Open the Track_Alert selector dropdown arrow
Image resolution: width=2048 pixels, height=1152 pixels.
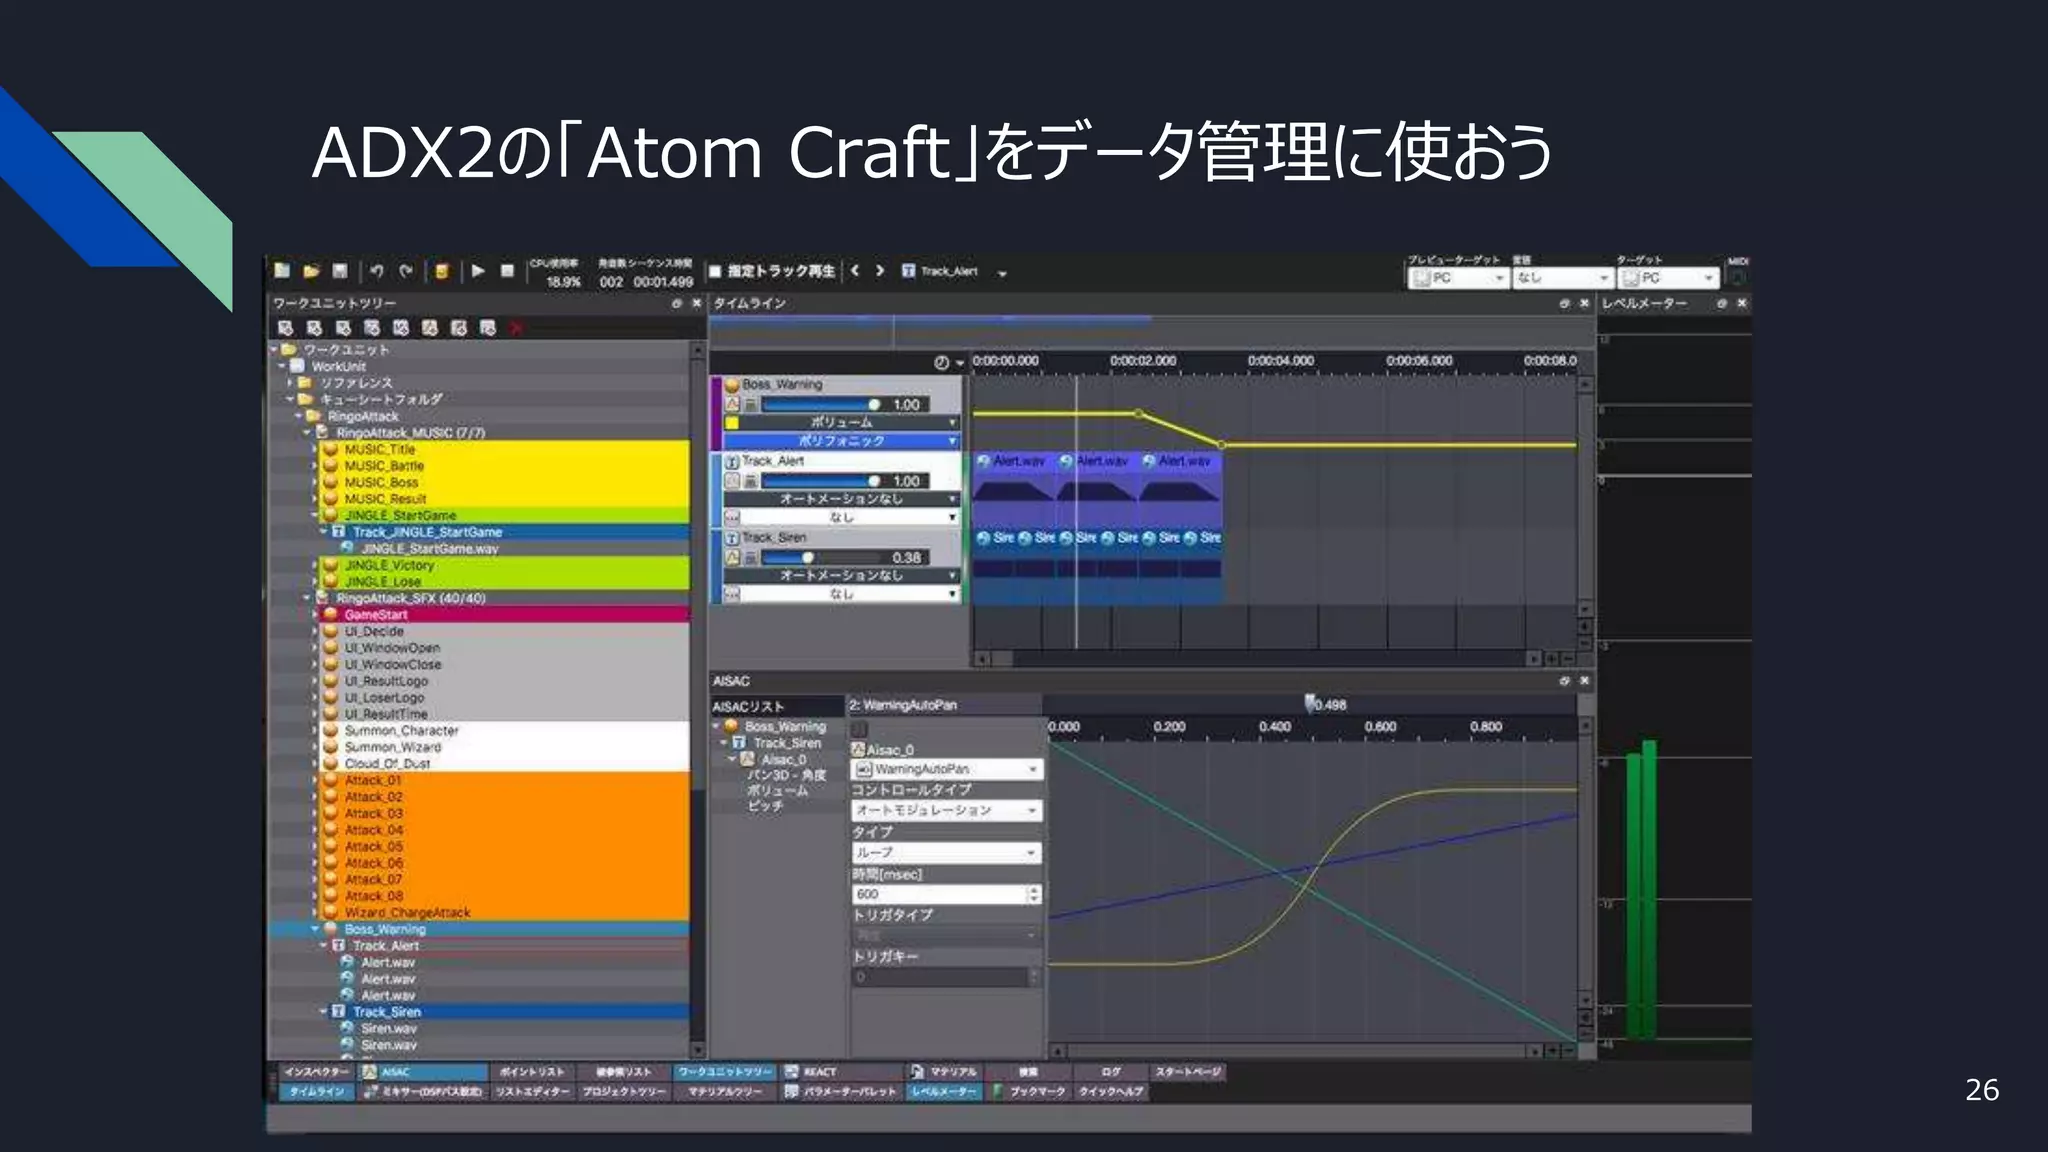[x=1002, y=272]
